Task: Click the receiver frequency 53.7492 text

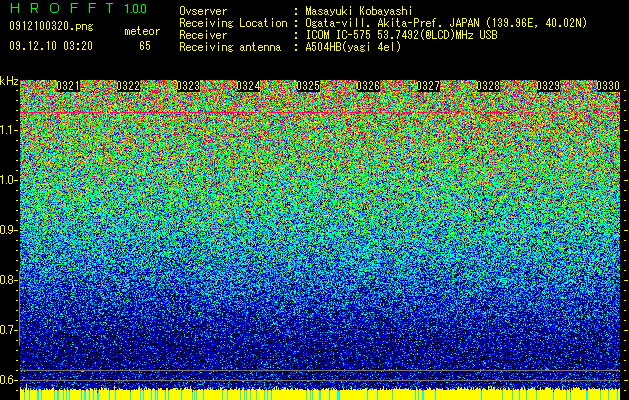Action: point(400,35)
